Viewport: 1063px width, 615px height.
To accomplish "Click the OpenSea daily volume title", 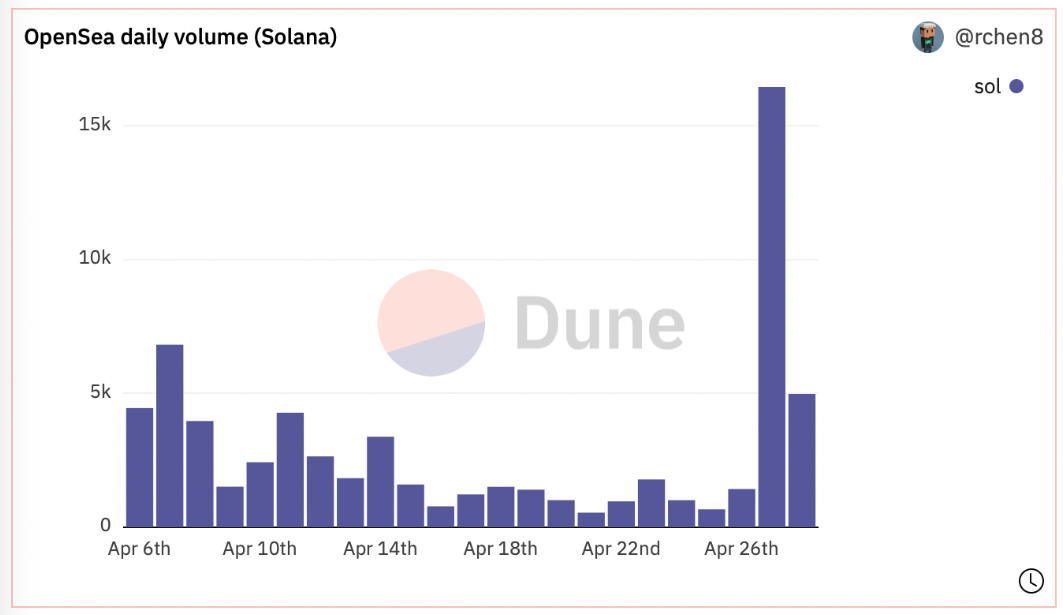I will pyautogui.click(x=180, y=38).
